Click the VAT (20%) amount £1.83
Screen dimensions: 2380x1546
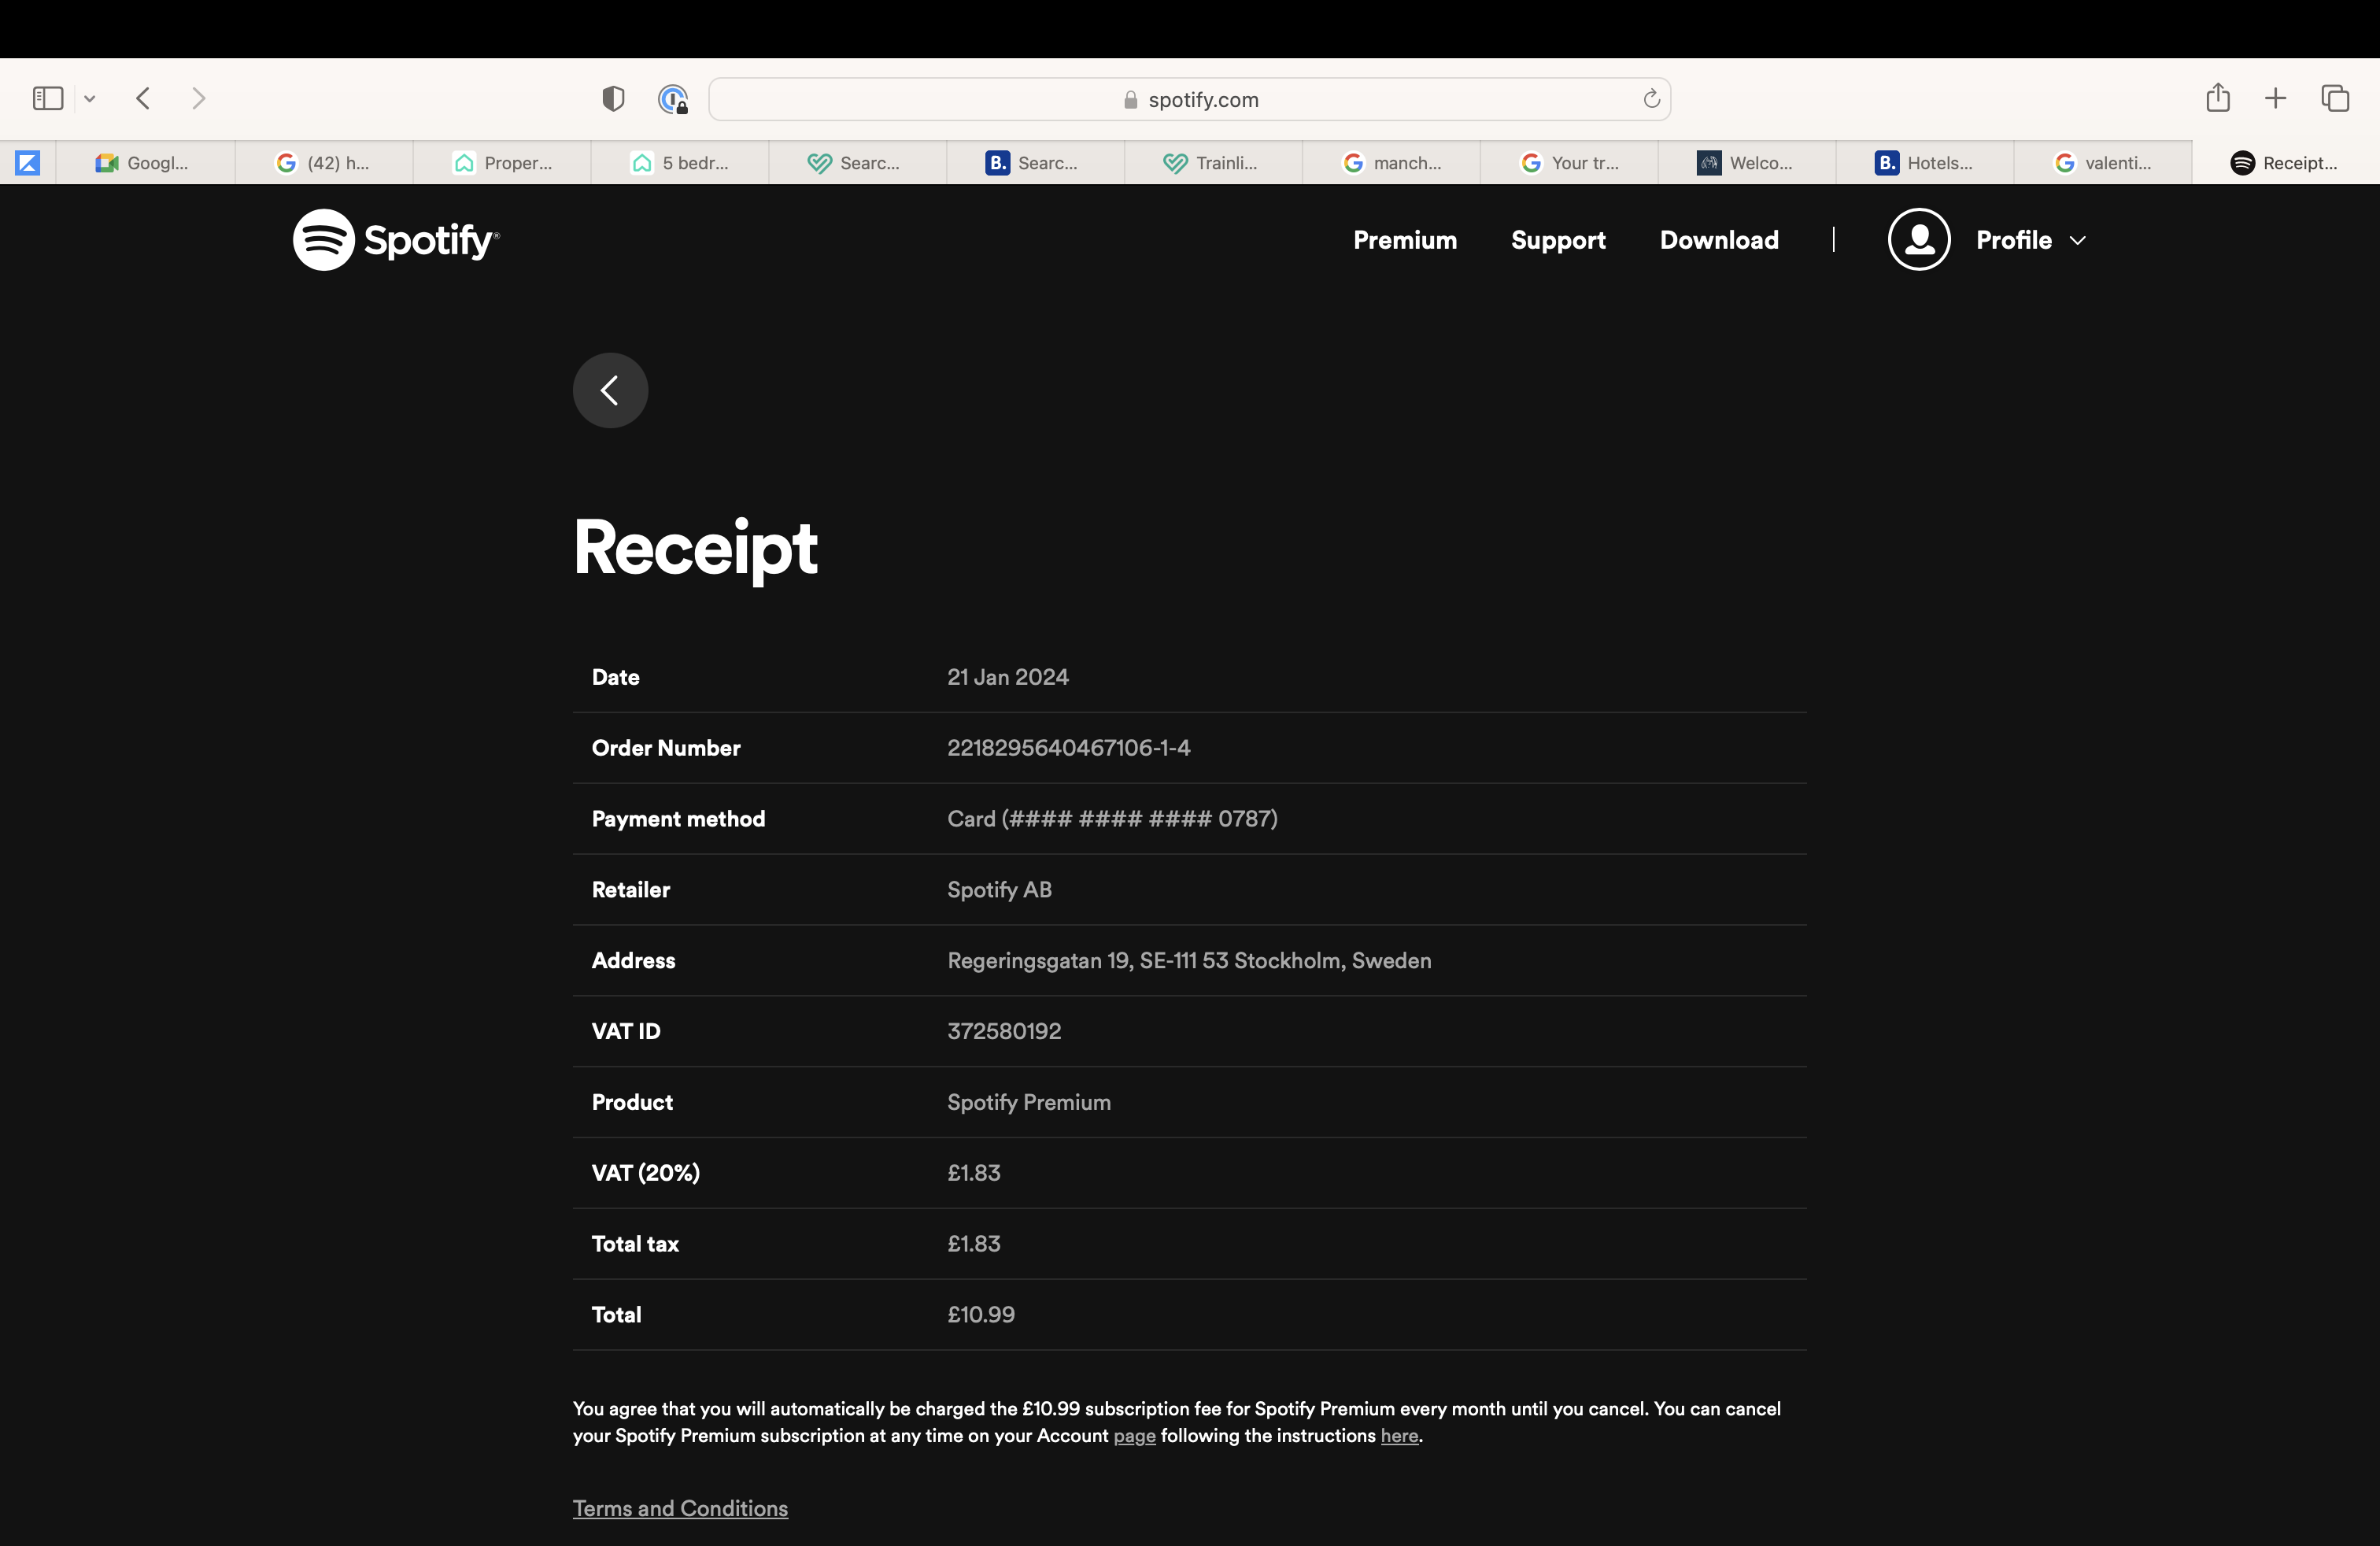(974, 1173)
